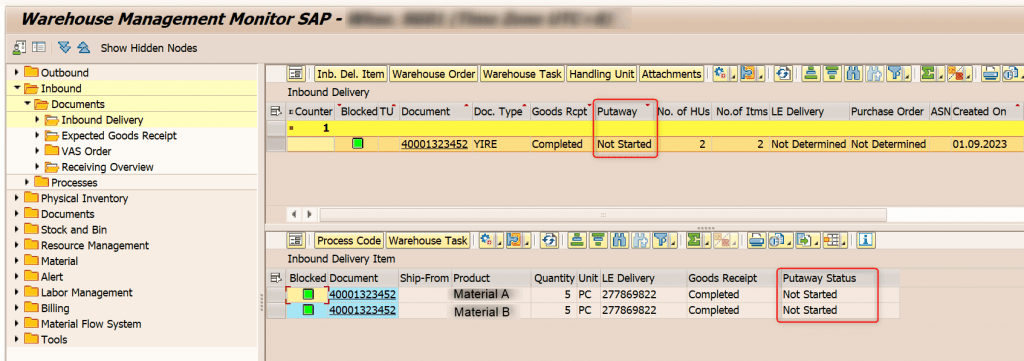This screenshot has height=361, width=1024.
Task: Click the horizontal scrollbar track of Inbound Delivery
Action: pos(603,214)
